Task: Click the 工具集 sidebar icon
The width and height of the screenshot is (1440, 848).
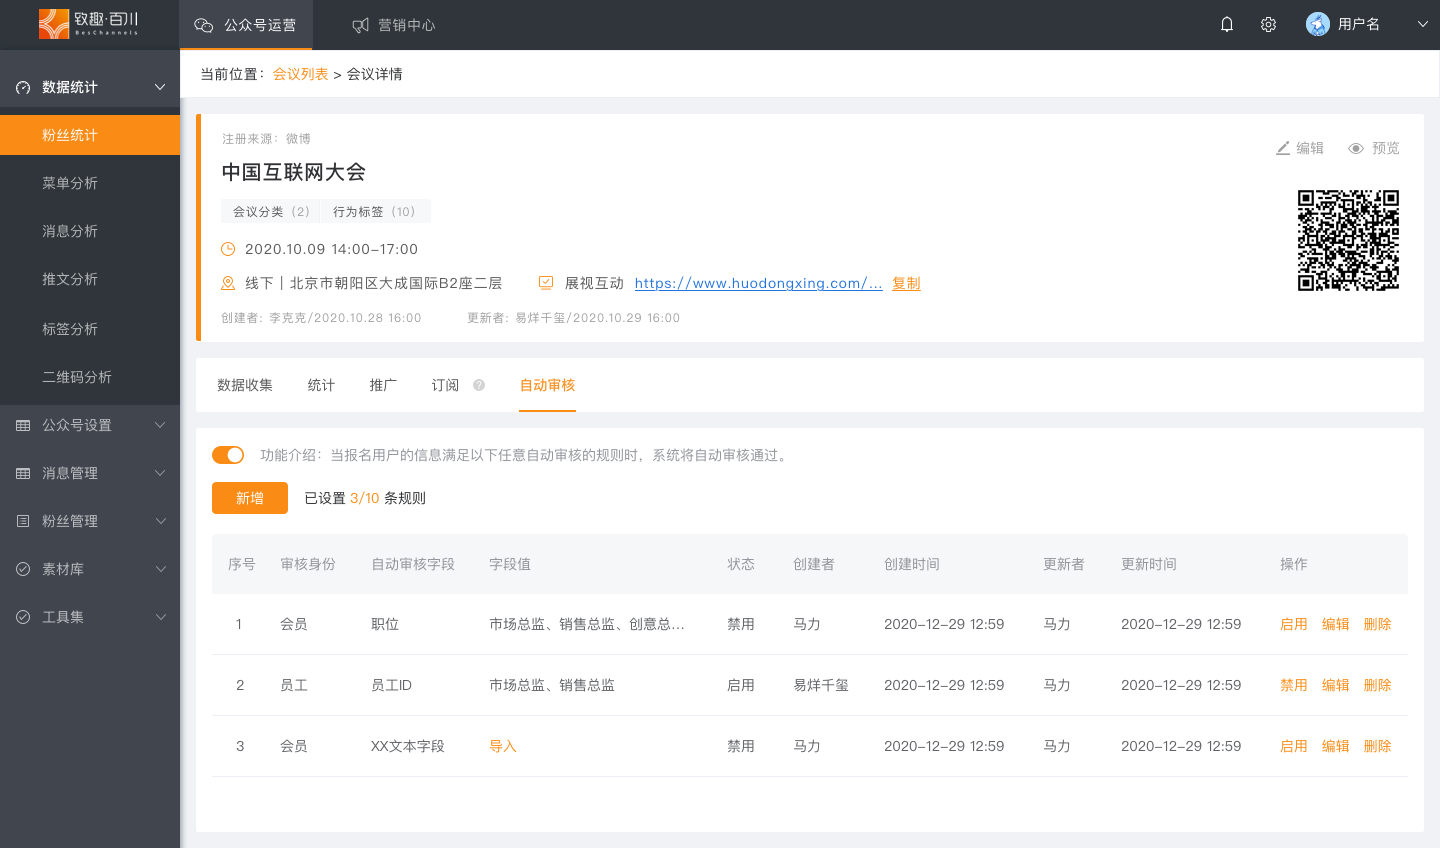Action: pyautogui.click(x=23, y=617)
